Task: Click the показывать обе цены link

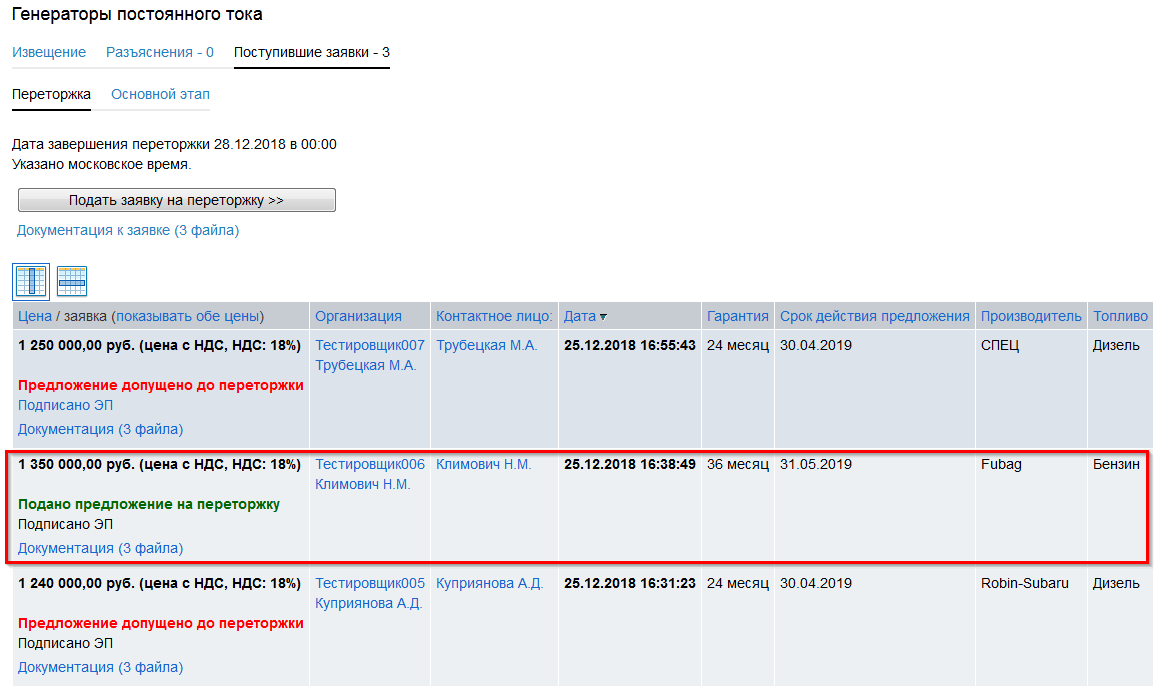Action: [x=189, y=316]
